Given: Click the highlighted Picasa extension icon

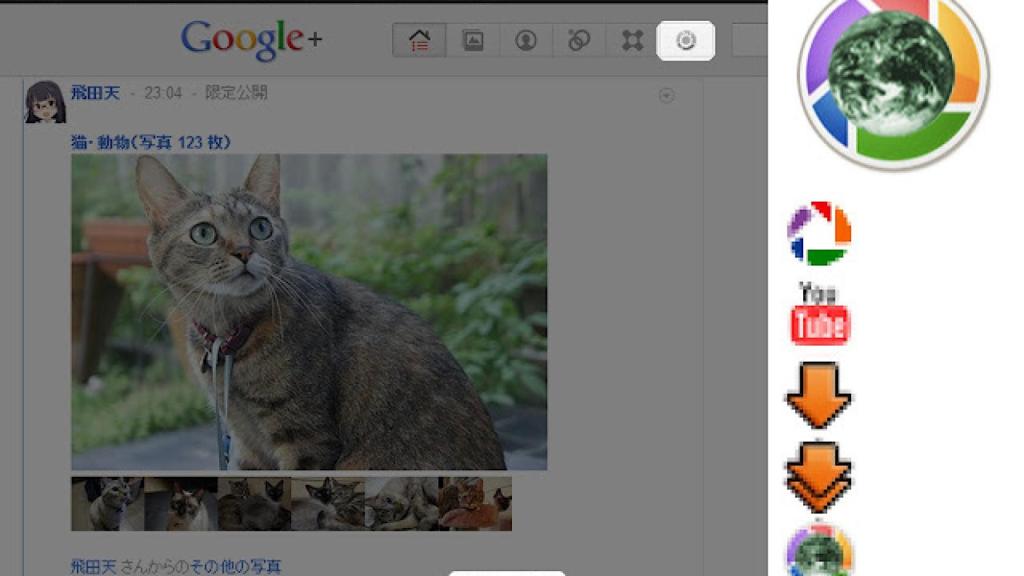Looking at the screenshot, I should (x=685, y=38).
